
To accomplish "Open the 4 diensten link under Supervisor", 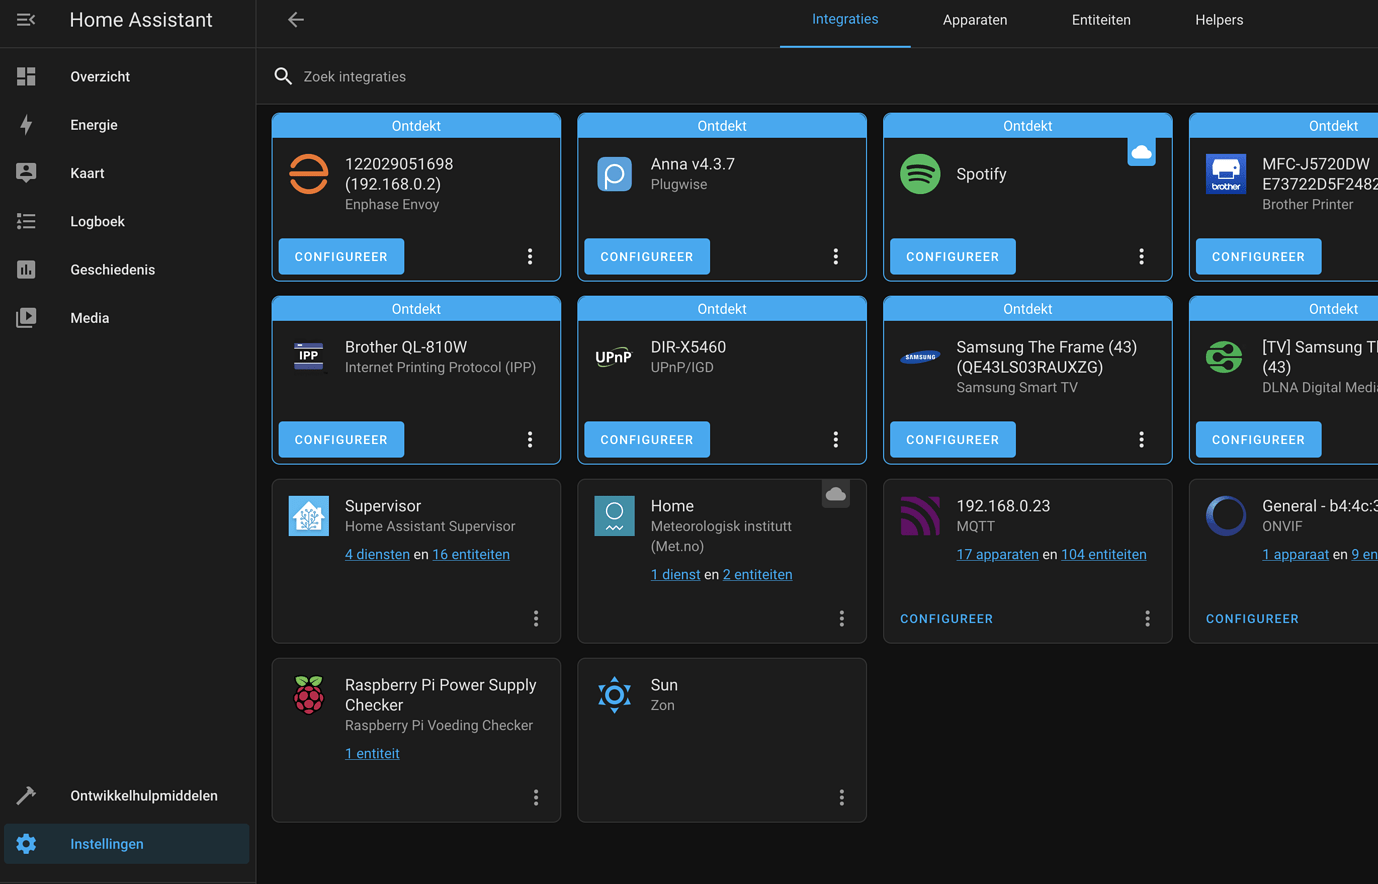I will tap(377, 554).
